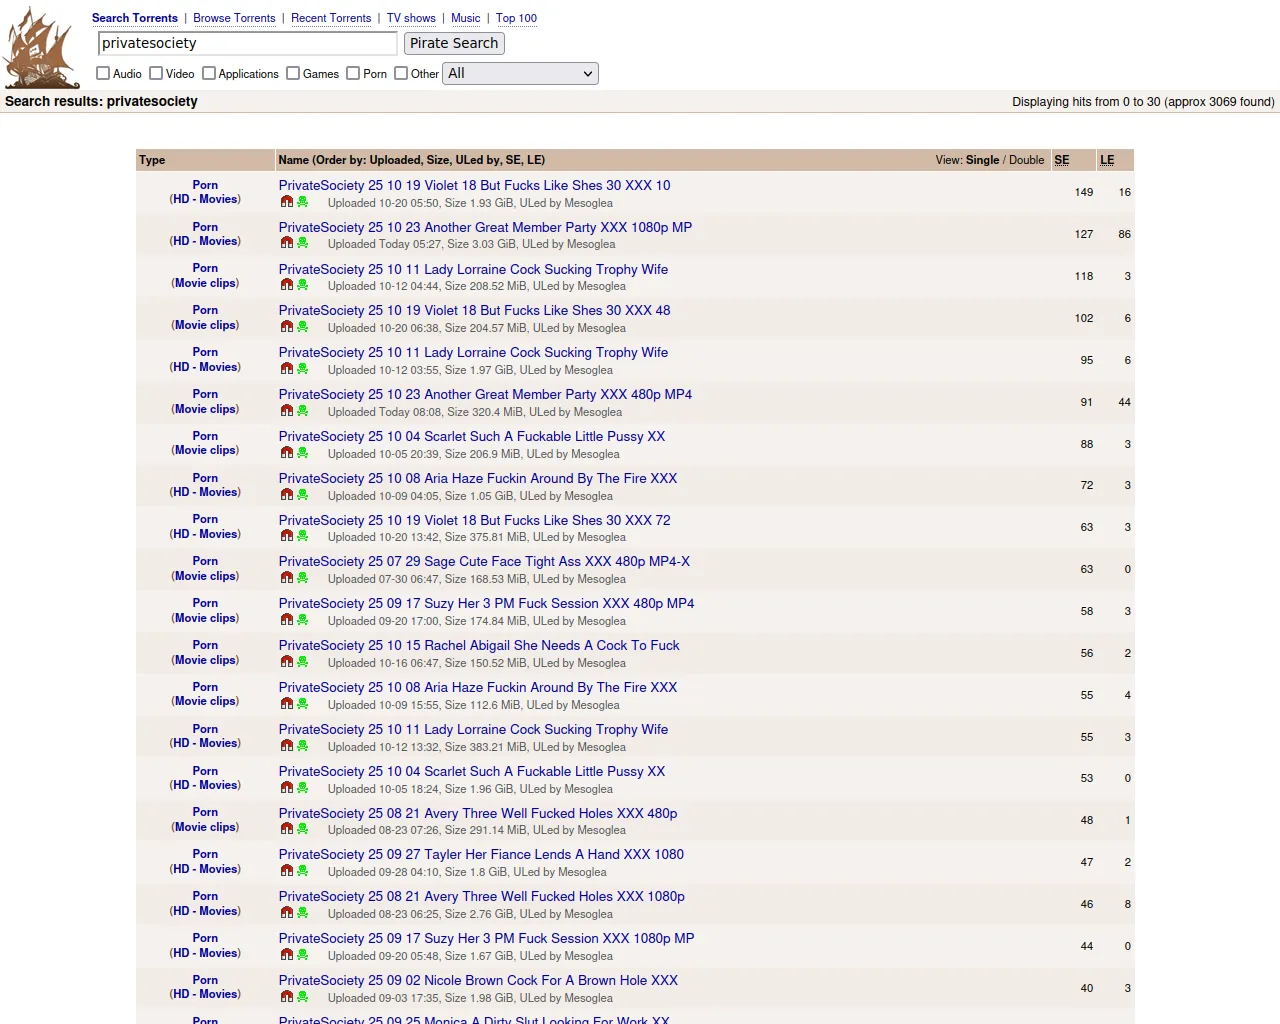
Task: Click magnet icon for torrent uploaded 10-09 04:05
Action: tap(287, 495)
